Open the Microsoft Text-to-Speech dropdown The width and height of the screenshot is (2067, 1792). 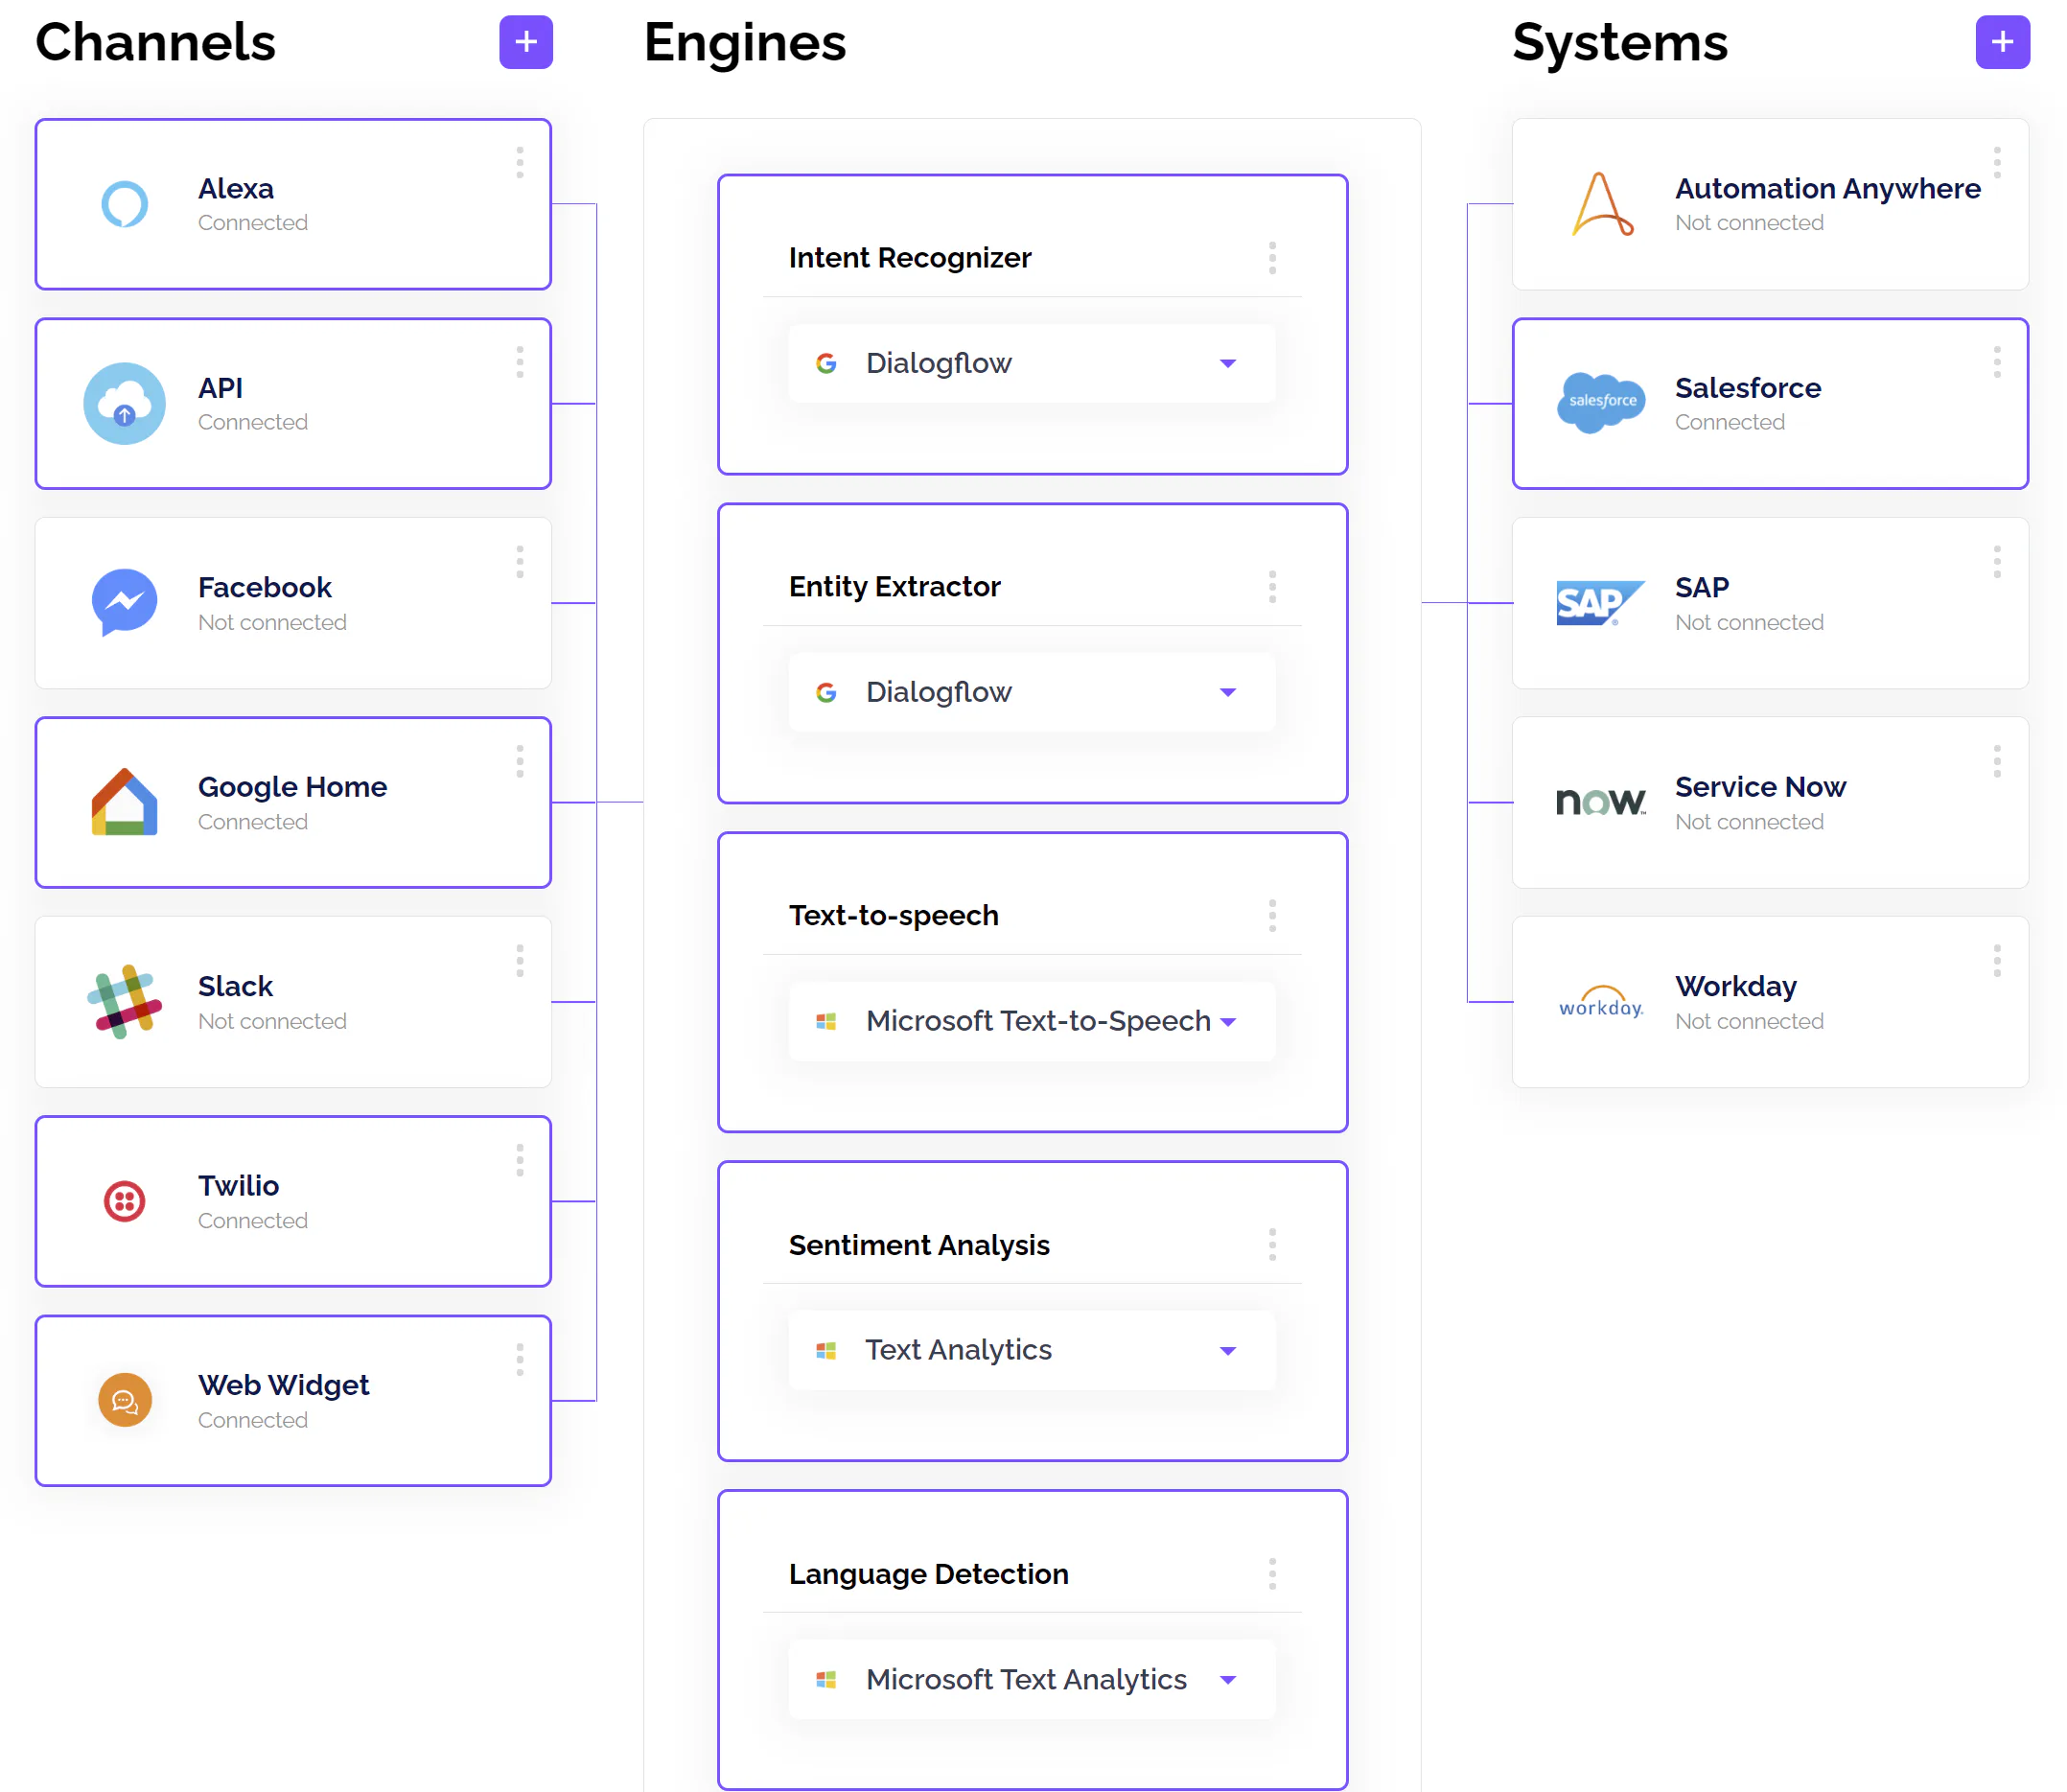click(1032, 1021)
